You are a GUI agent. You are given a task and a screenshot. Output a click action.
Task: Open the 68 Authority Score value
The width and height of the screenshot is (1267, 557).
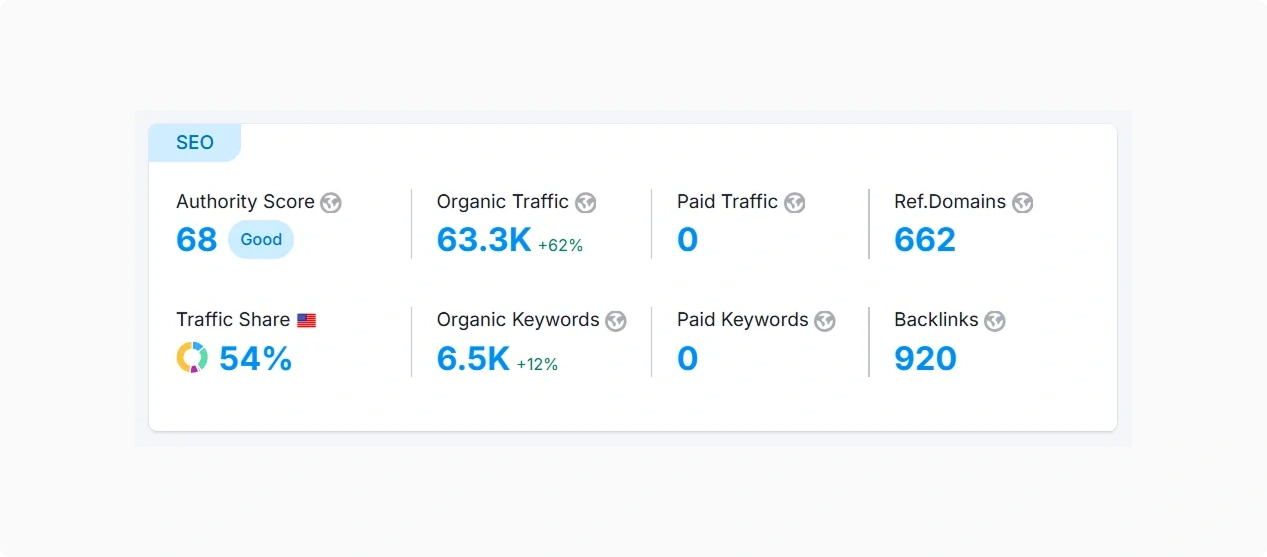(197, 240)
